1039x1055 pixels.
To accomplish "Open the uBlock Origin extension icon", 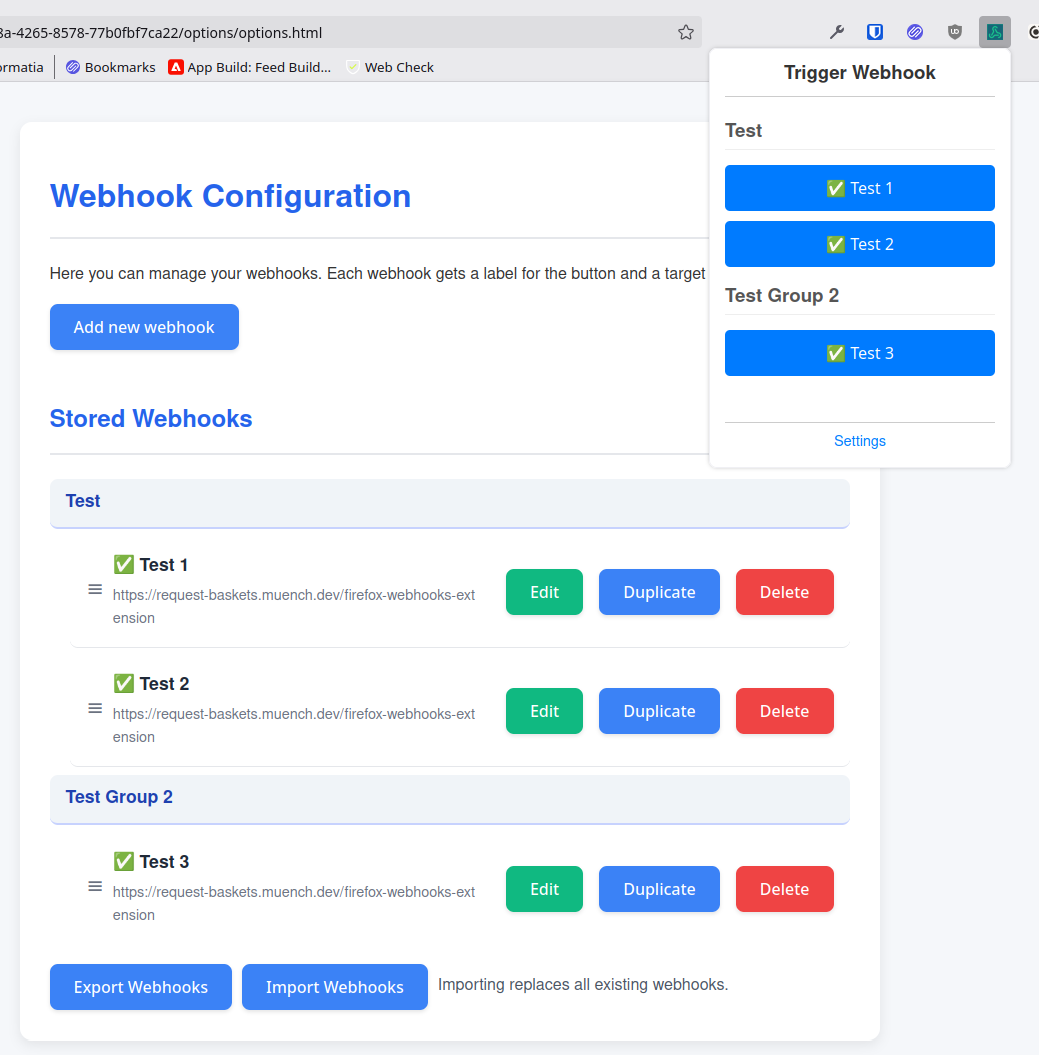I will tap(955, 32).
